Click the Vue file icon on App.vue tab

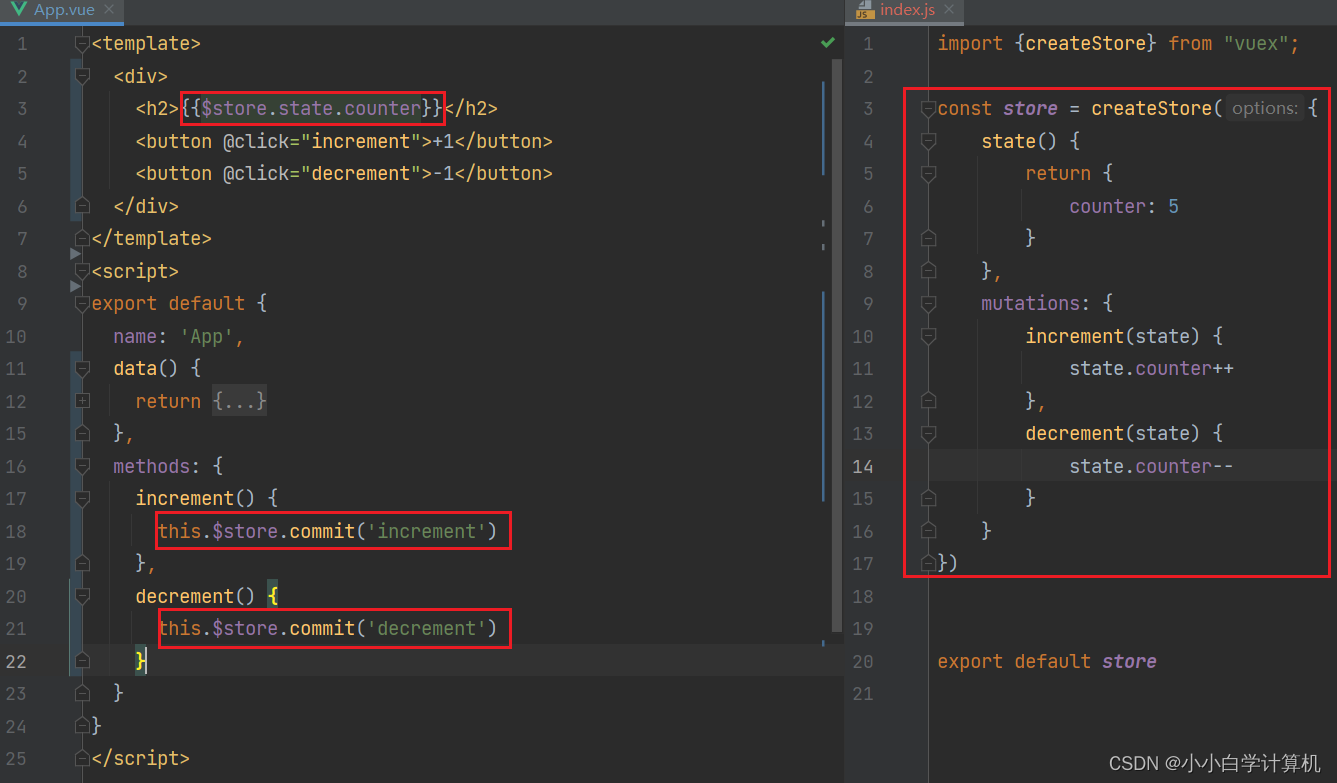coord(19,10)
